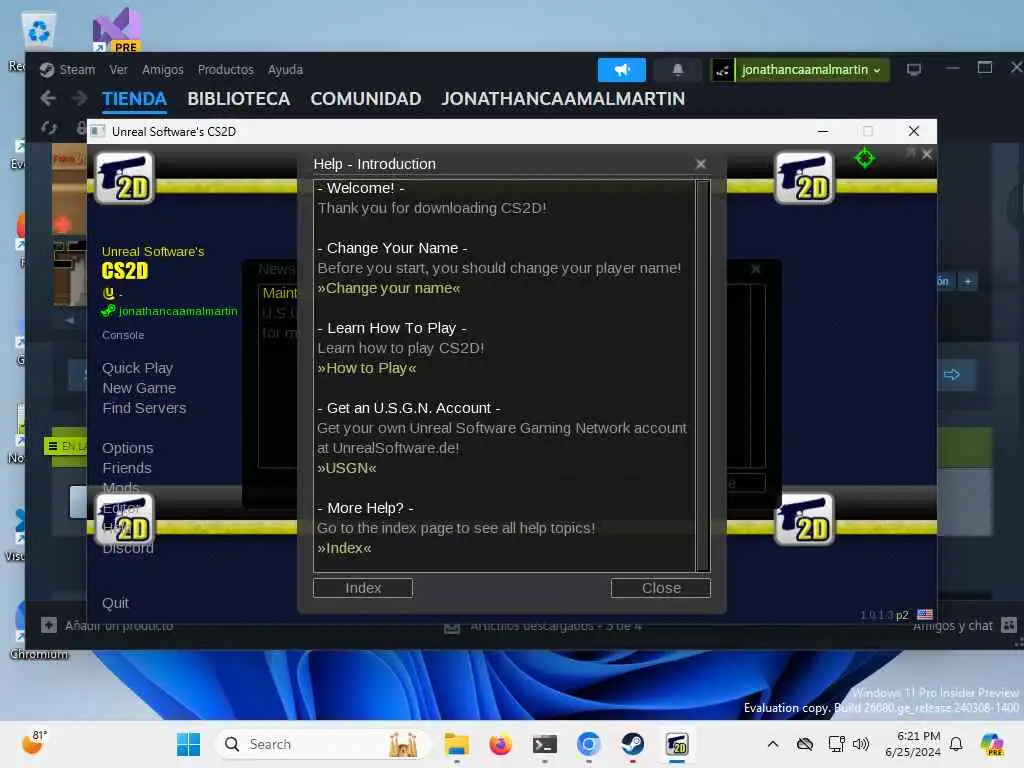Close the Help - Introduction dialog with X
Viewport: 1024px width, 768px height.
coord(701,164)
